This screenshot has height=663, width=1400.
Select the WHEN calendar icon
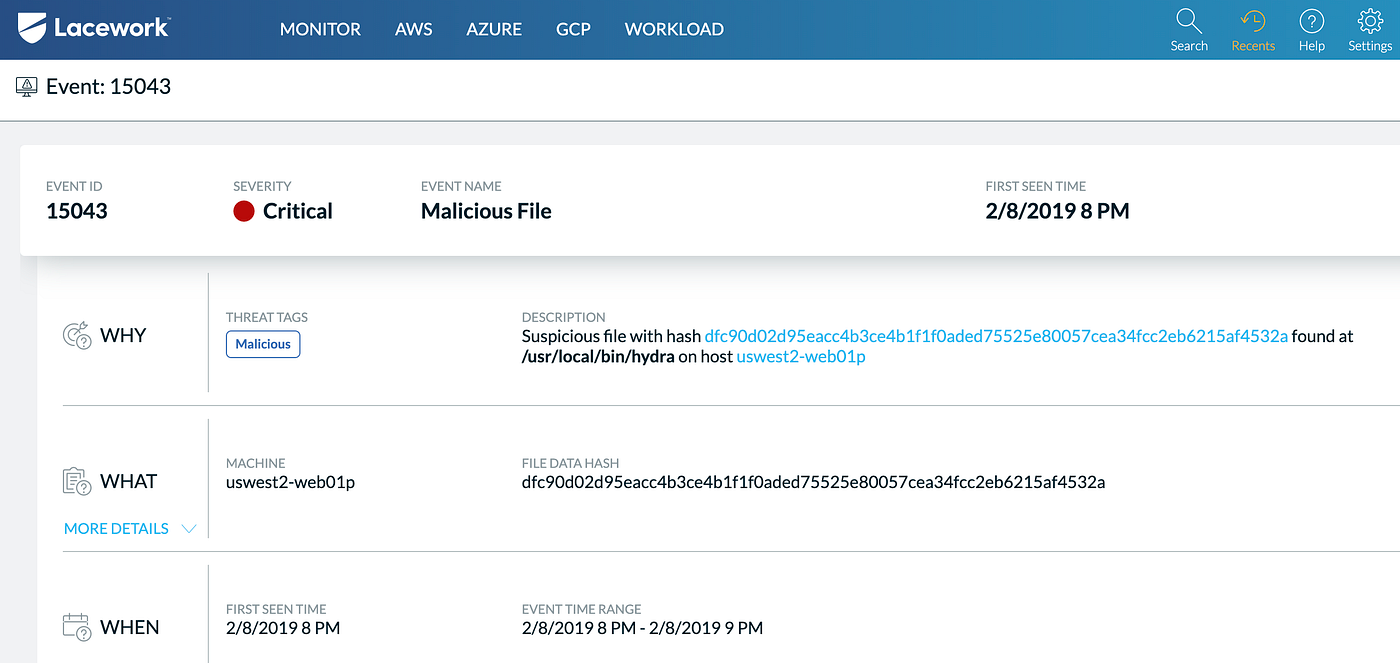tap(75, 625)
